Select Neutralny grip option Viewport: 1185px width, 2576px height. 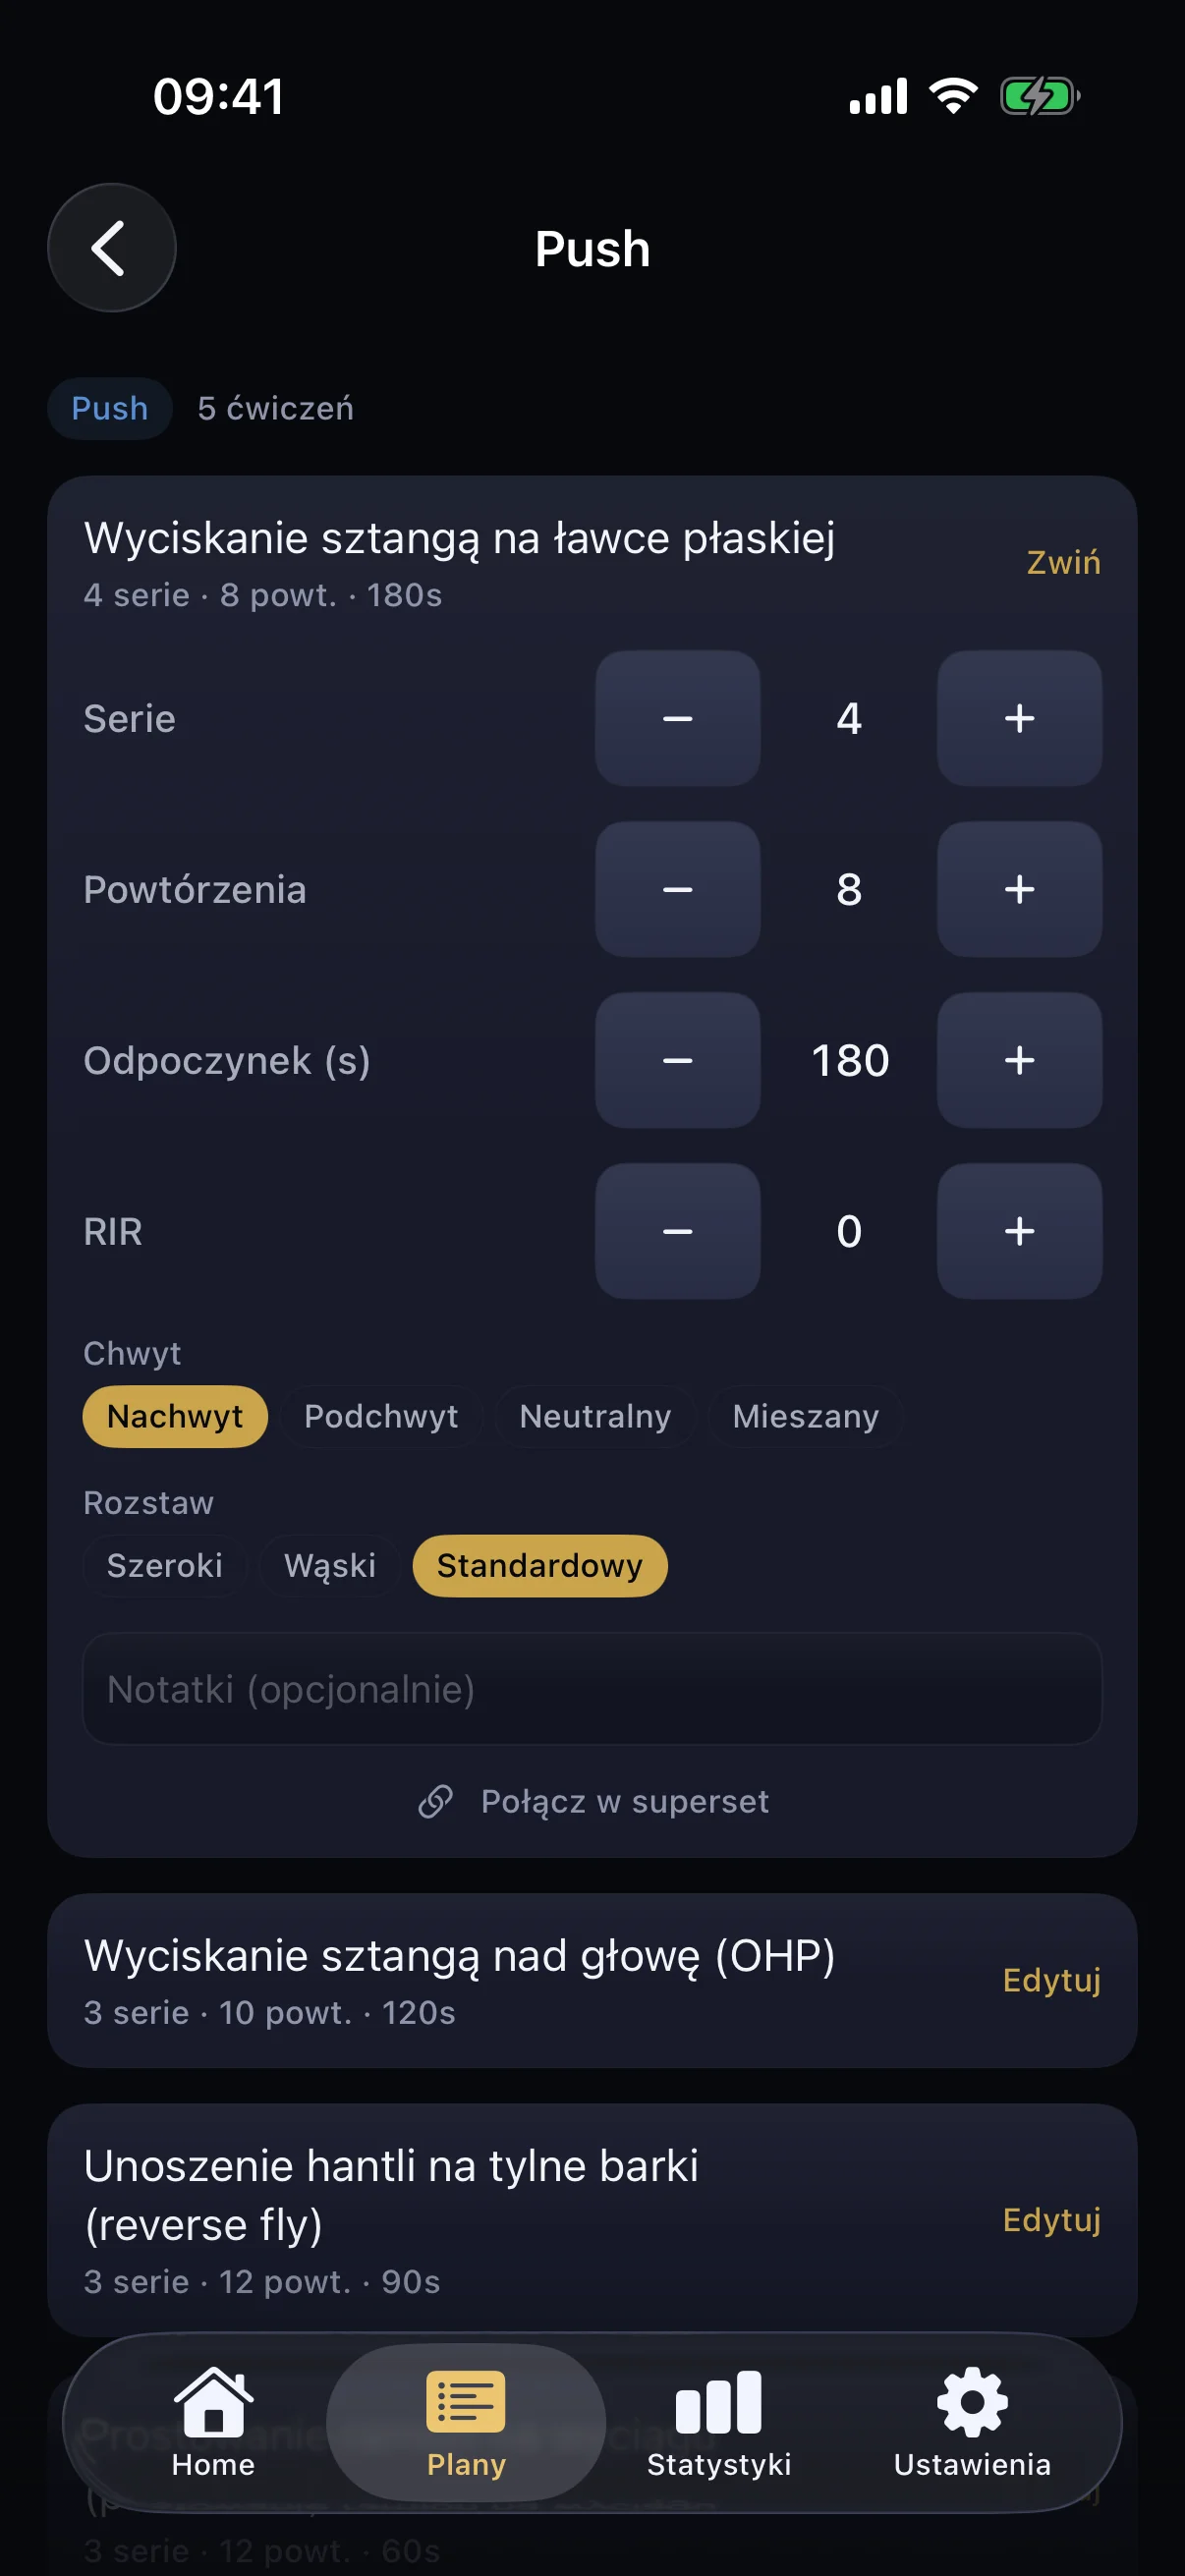(x=595, y=1416)
